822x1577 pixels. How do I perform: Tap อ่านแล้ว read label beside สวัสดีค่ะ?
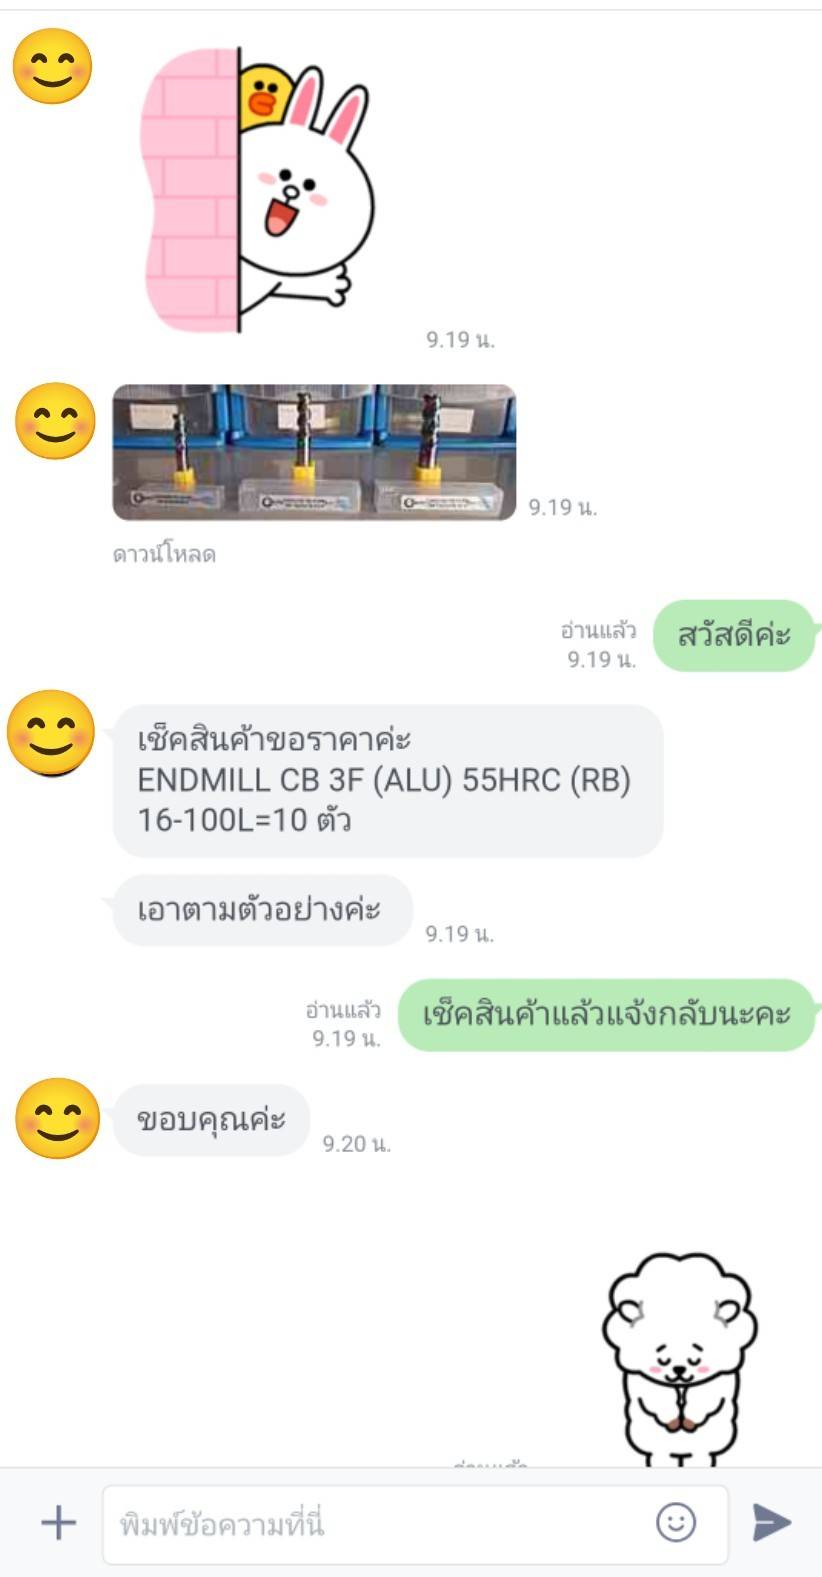(x=598, y=630)
